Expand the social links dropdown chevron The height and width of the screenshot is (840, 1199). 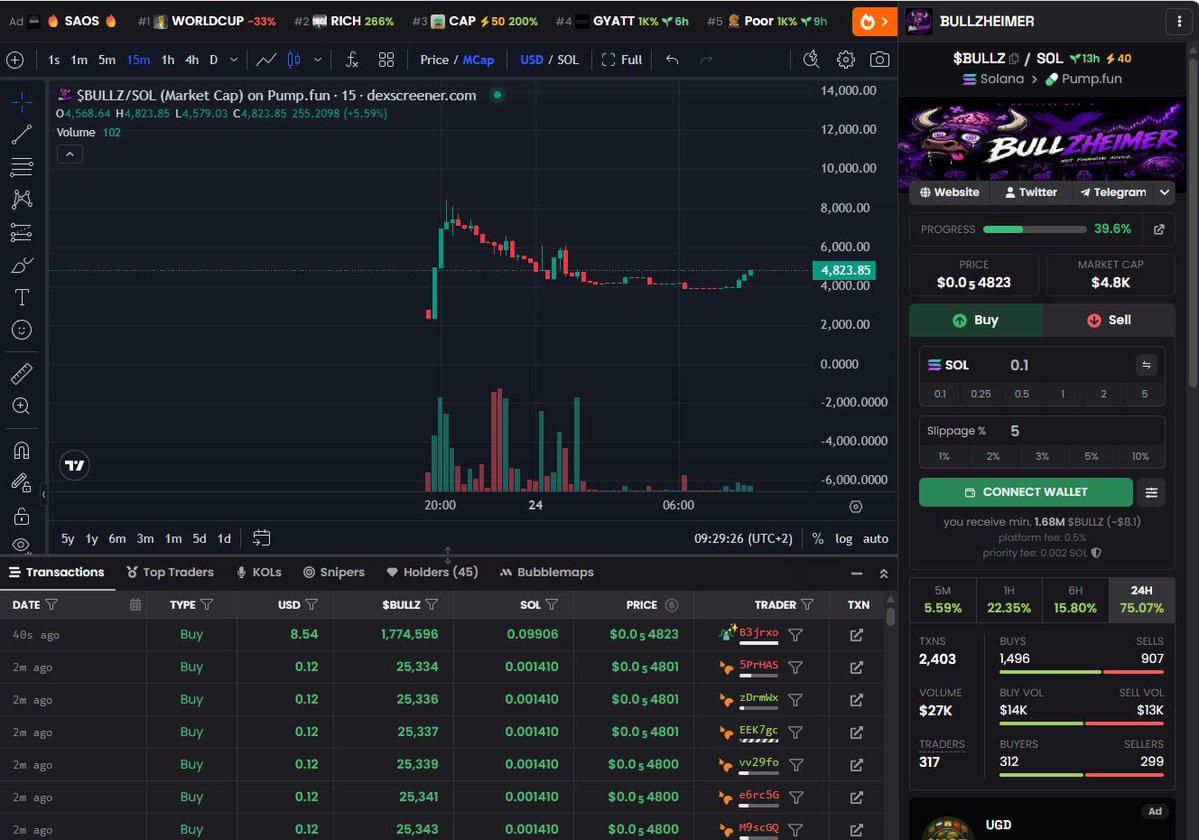click(1164, 193)
